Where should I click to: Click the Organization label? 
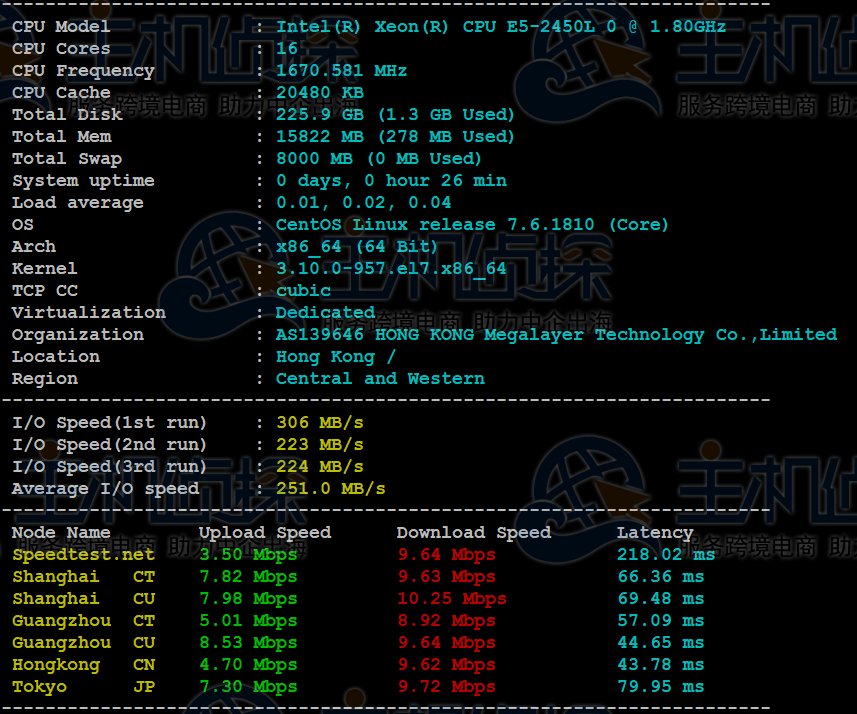78,335
